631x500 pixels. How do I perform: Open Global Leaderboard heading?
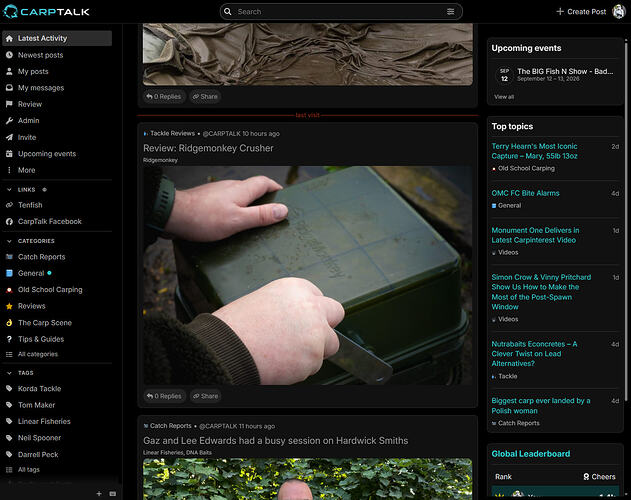click(531, 454)
